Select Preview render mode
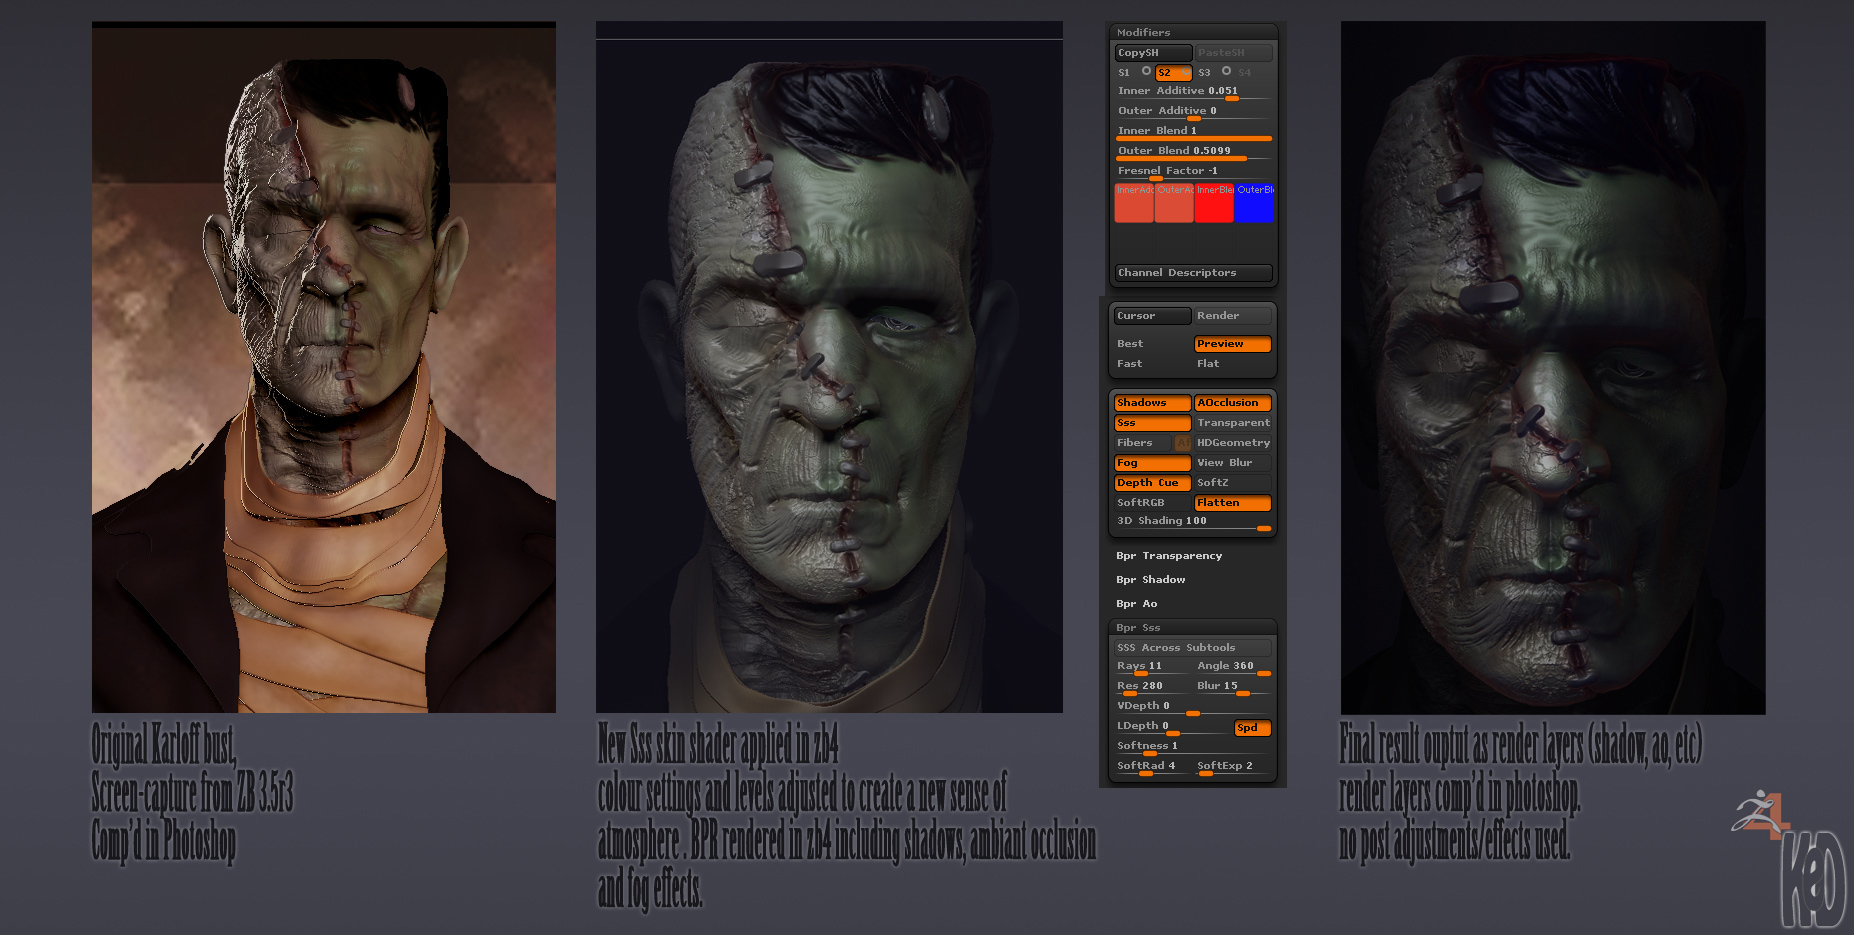This screenshot has height=935, width=1854. tap(1233, 344)
